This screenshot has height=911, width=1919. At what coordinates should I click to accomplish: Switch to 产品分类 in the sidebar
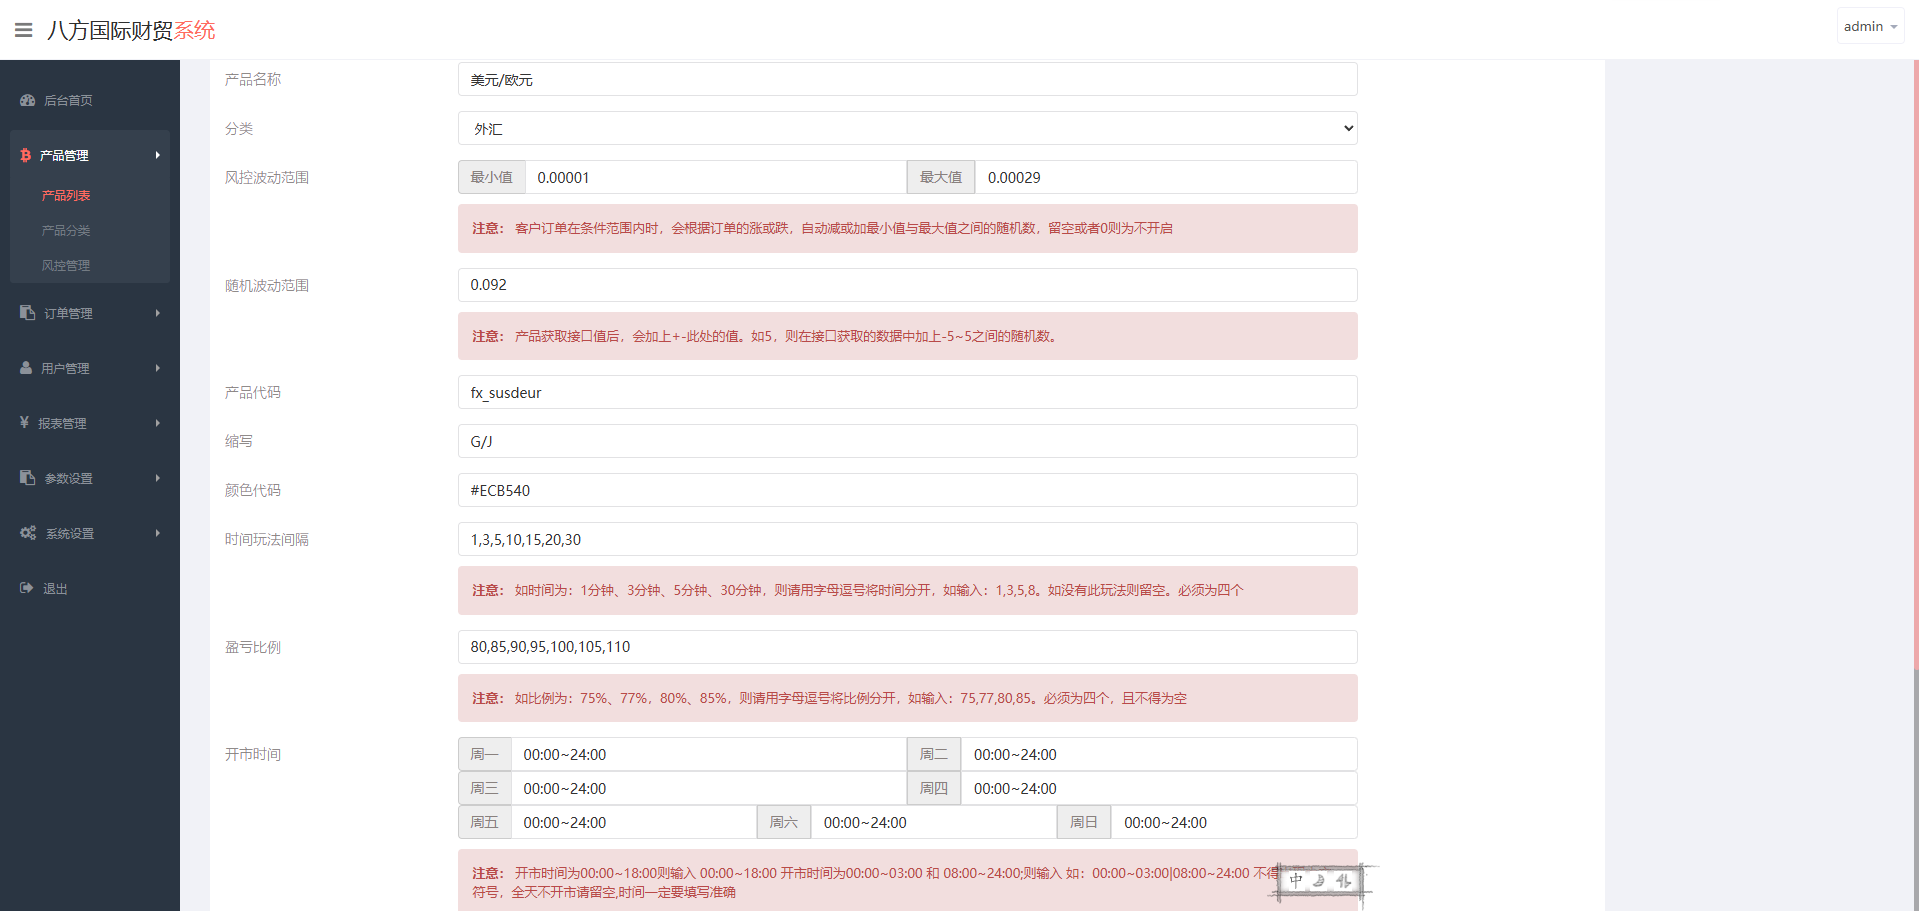click(x=66, y=230)
